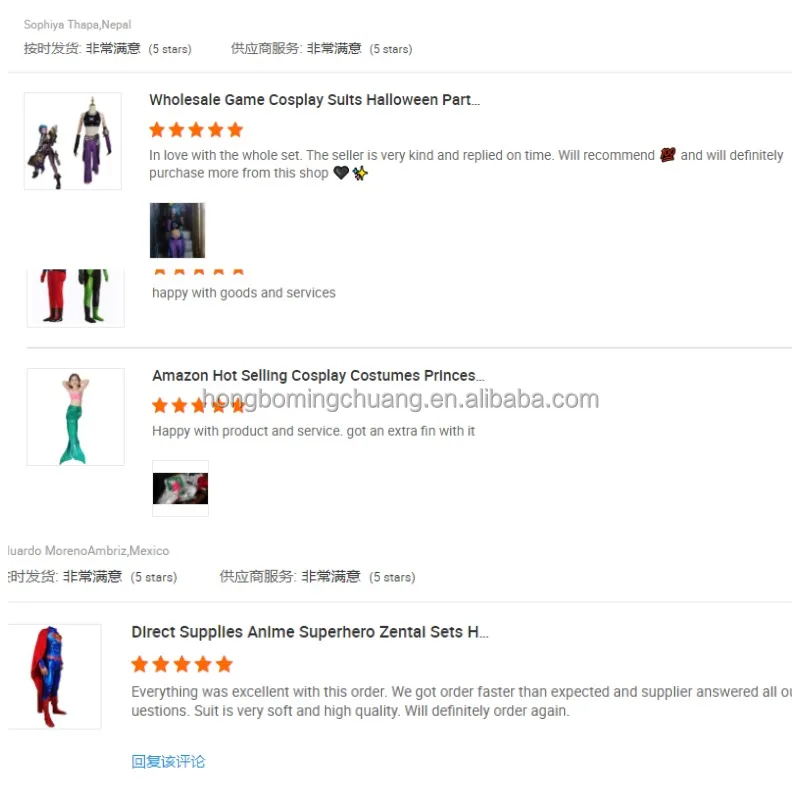800x800 pixels.
Task: Click the 回复该评论 reply link
Action: point(168,762)
